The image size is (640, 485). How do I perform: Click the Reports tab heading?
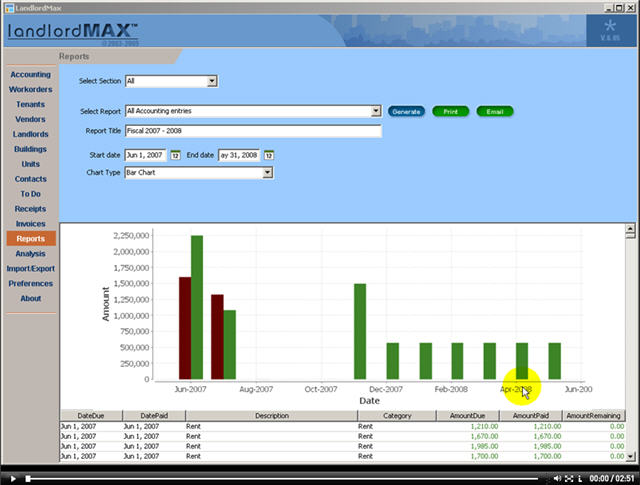pos(74,56)
